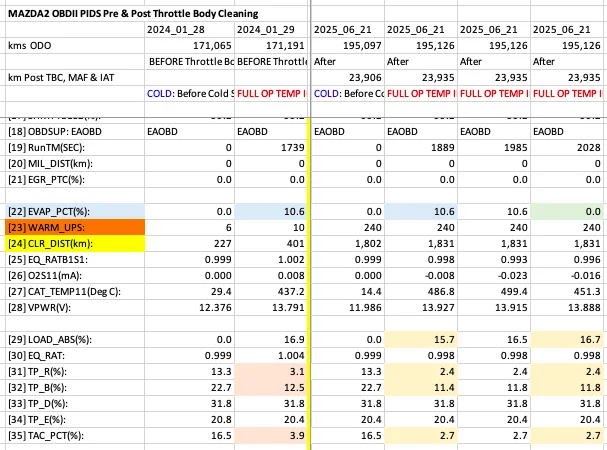Select odometer value 195,097

(x=348, y=46)
